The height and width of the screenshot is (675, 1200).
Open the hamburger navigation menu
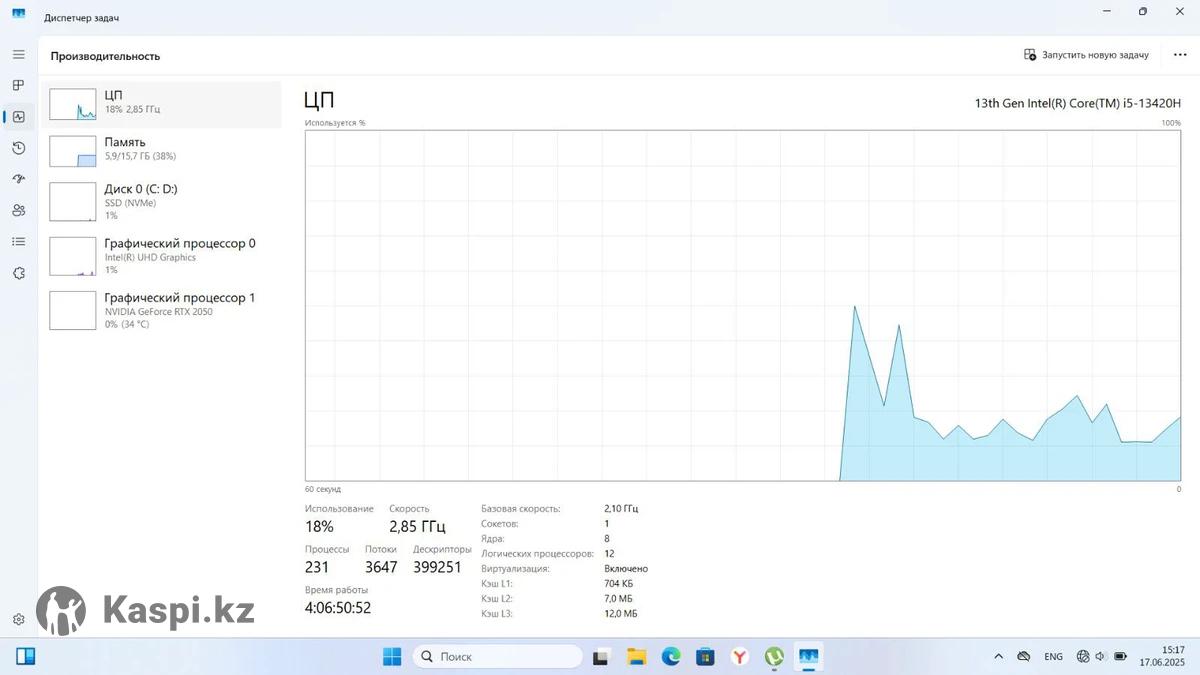point(18,54)
